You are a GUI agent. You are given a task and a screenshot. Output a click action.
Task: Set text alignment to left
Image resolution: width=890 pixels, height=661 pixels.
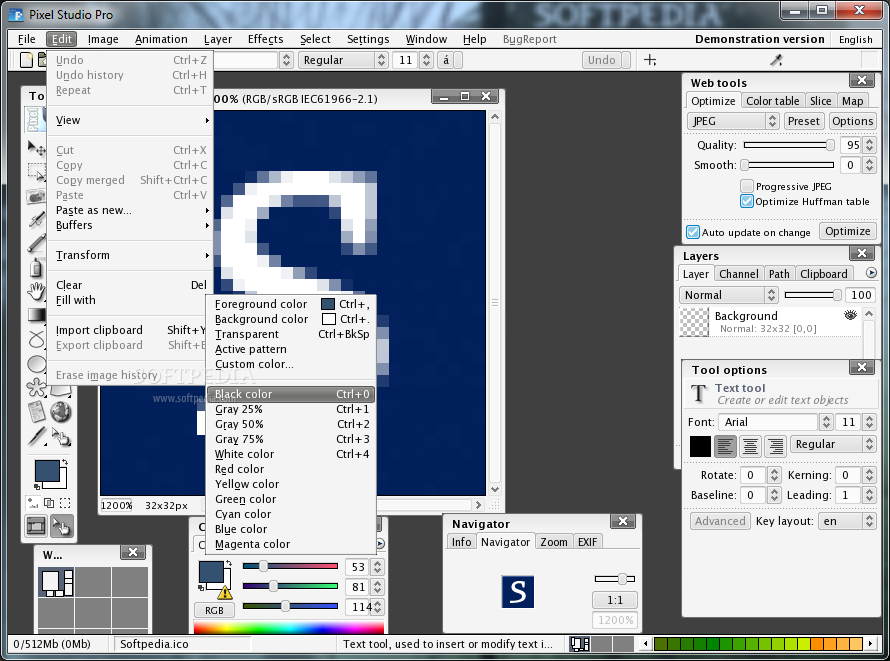725,447
